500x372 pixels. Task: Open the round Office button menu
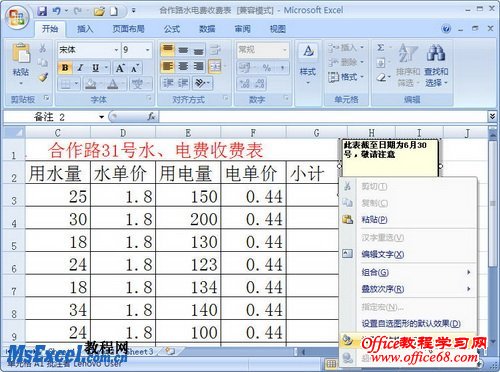click(17, 17)
